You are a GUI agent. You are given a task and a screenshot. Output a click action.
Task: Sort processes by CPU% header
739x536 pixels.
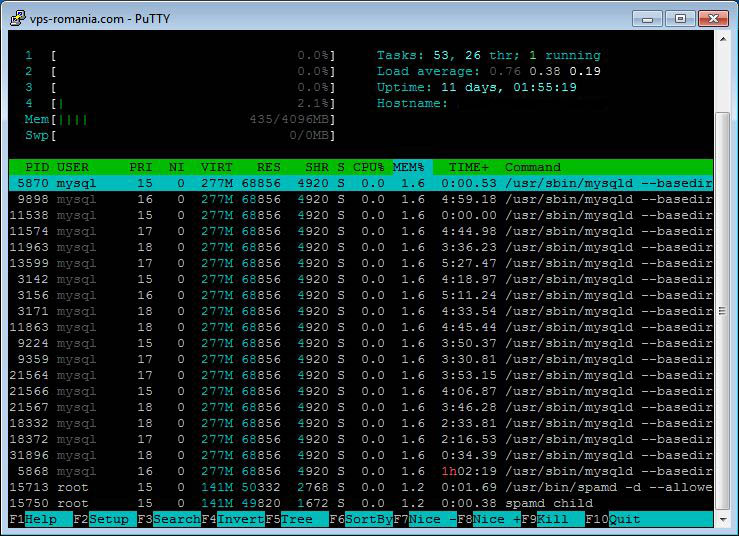[x=369, y=167]
